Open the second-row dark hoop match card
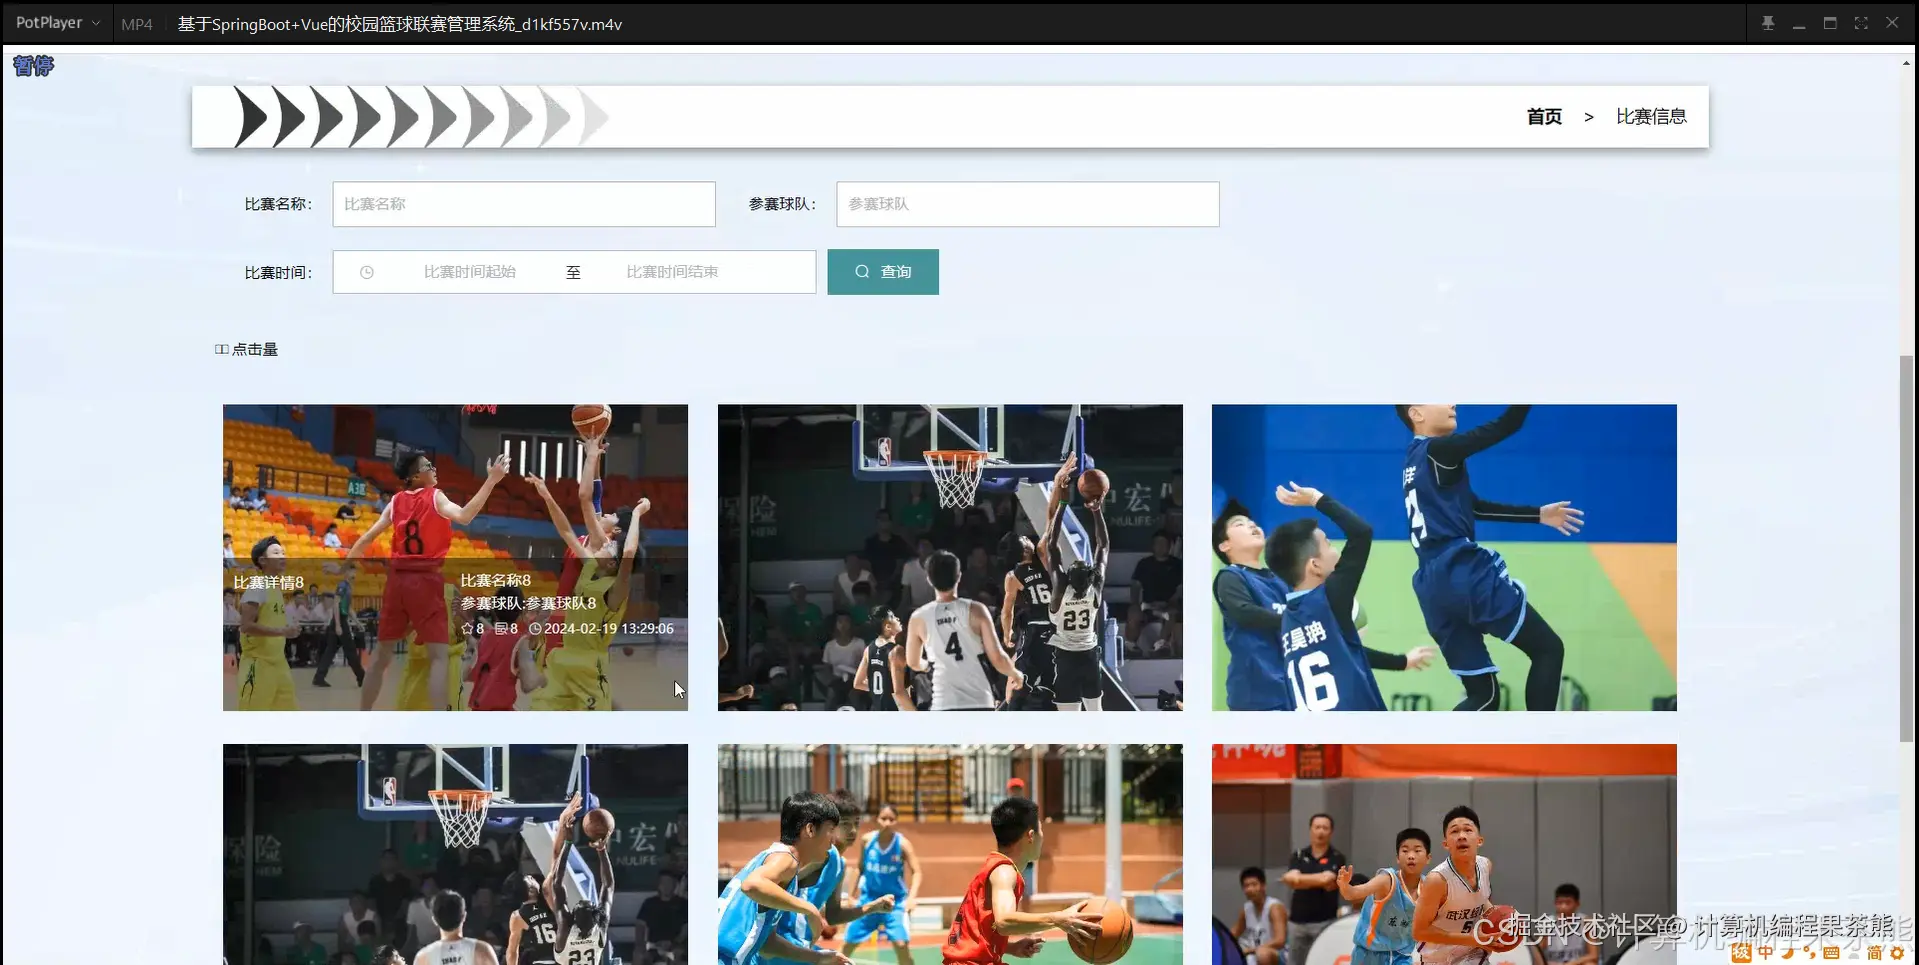Viewport: 1919px width, 965px height. [455, 854]
